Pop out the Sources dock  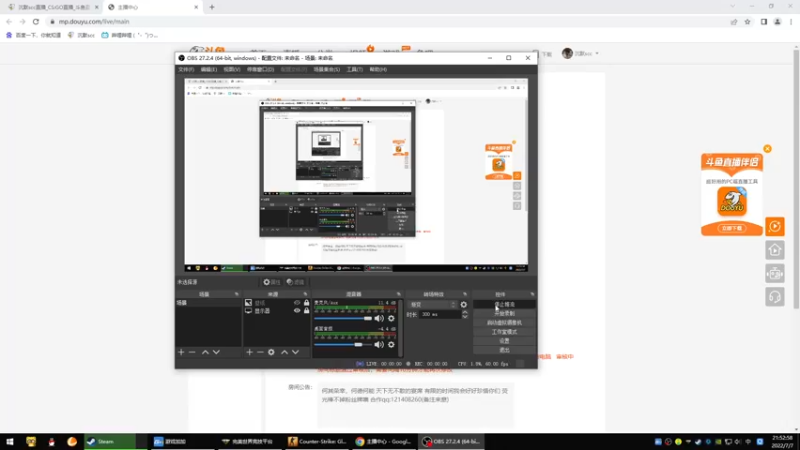pos(306,294)
